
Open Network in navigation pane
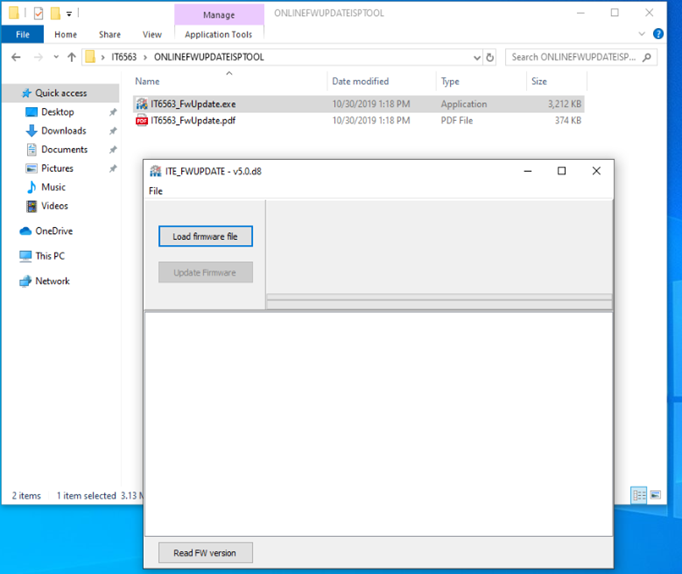pyautogui.click(x=52, y=281)
